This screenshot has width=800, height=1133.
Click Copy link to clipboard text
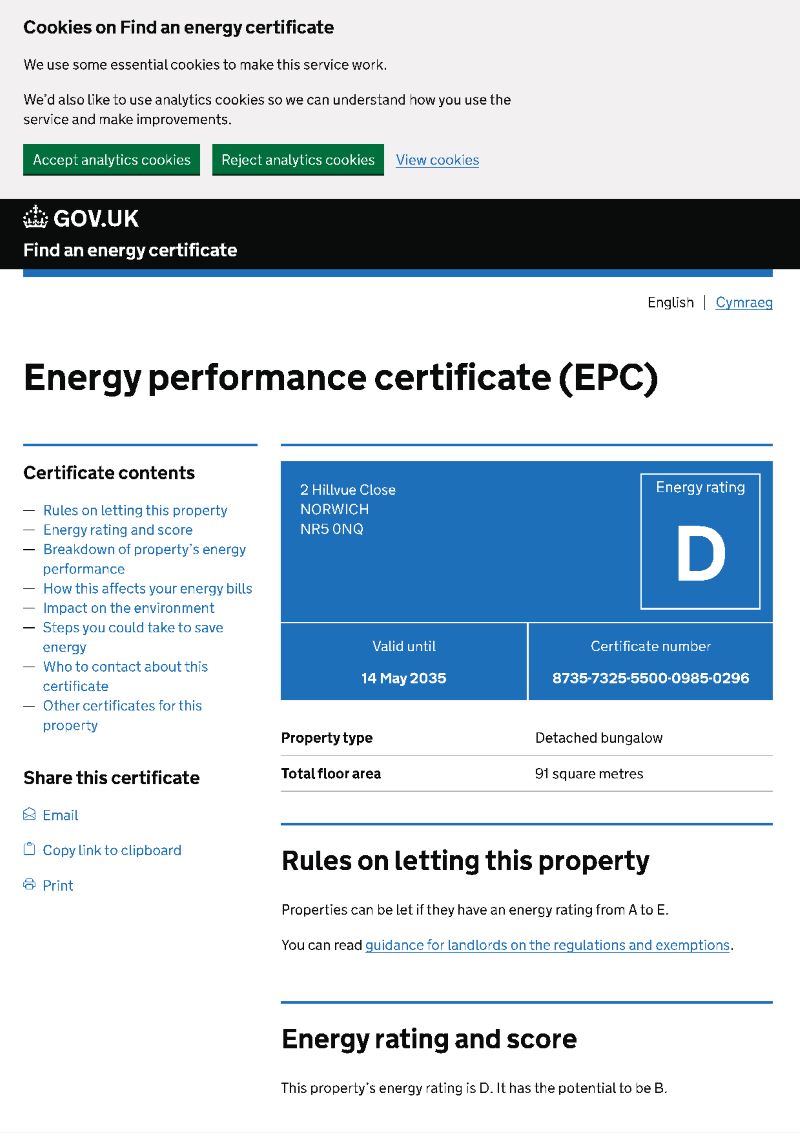112,850
